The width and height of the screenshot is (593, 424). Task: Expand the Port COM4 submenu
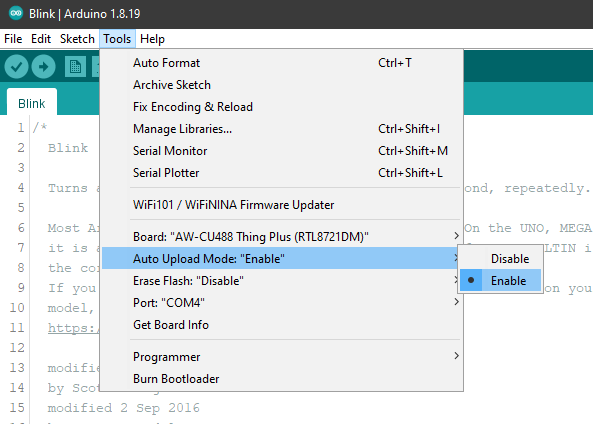point(282,303)
